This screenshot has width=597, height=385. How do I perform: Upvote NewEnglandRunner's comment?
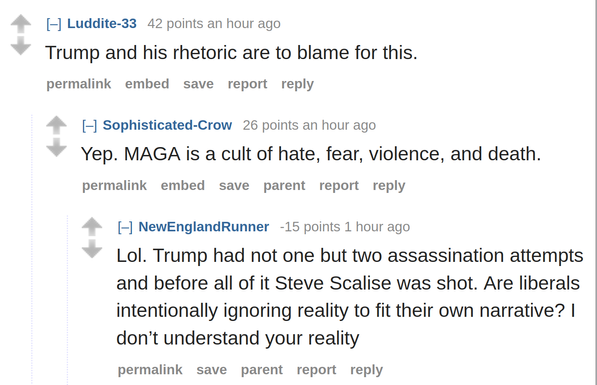pyautogui.click(x=92, y=227)
